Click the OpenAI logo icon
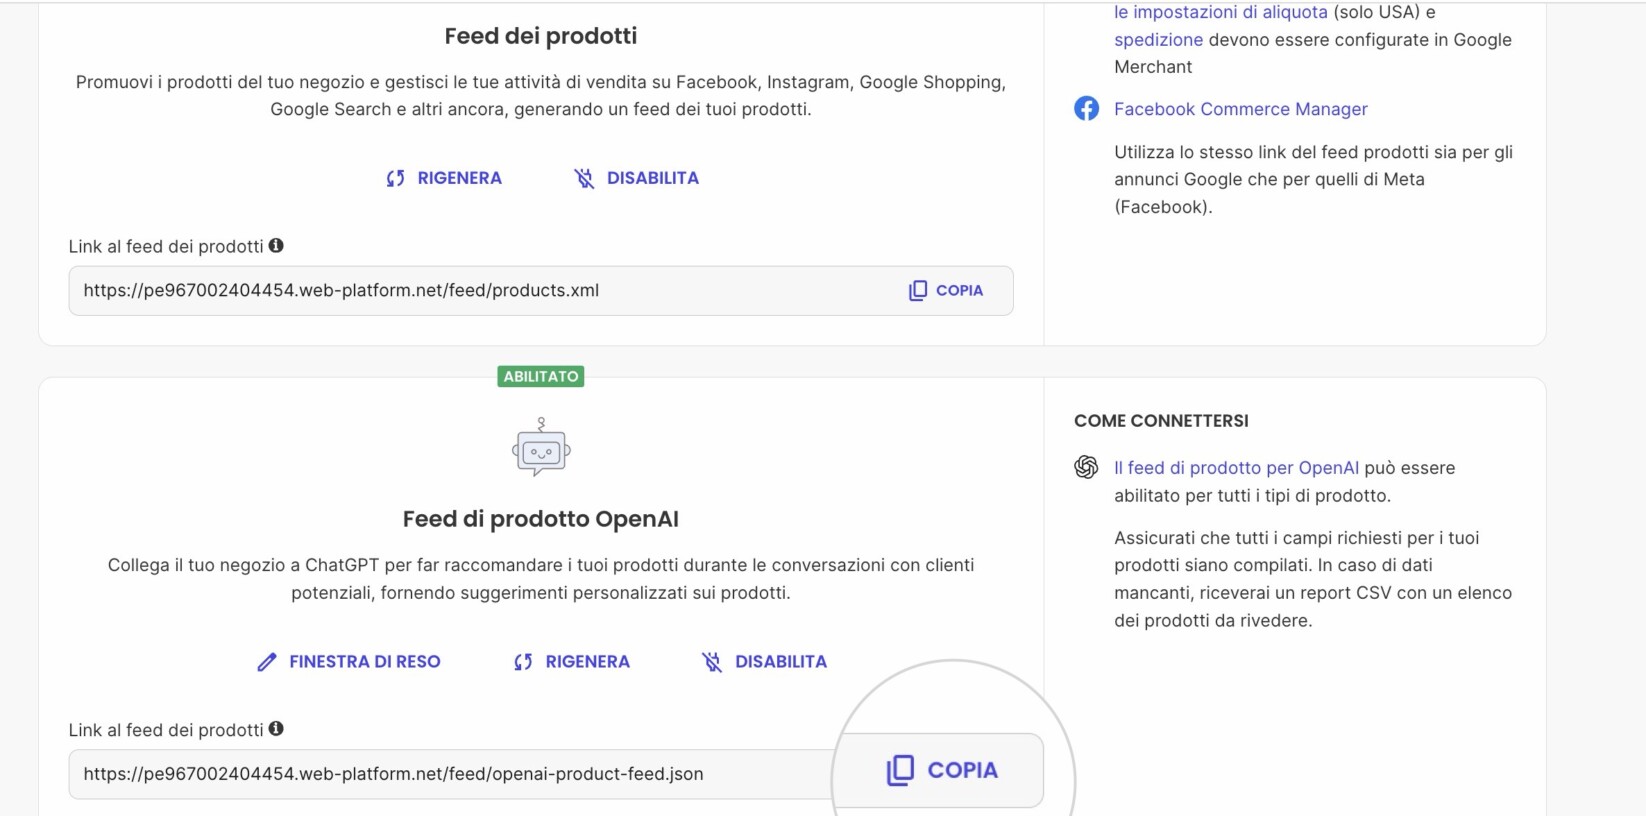This screenshot has width=1646, height=816. pos(1086,467)
